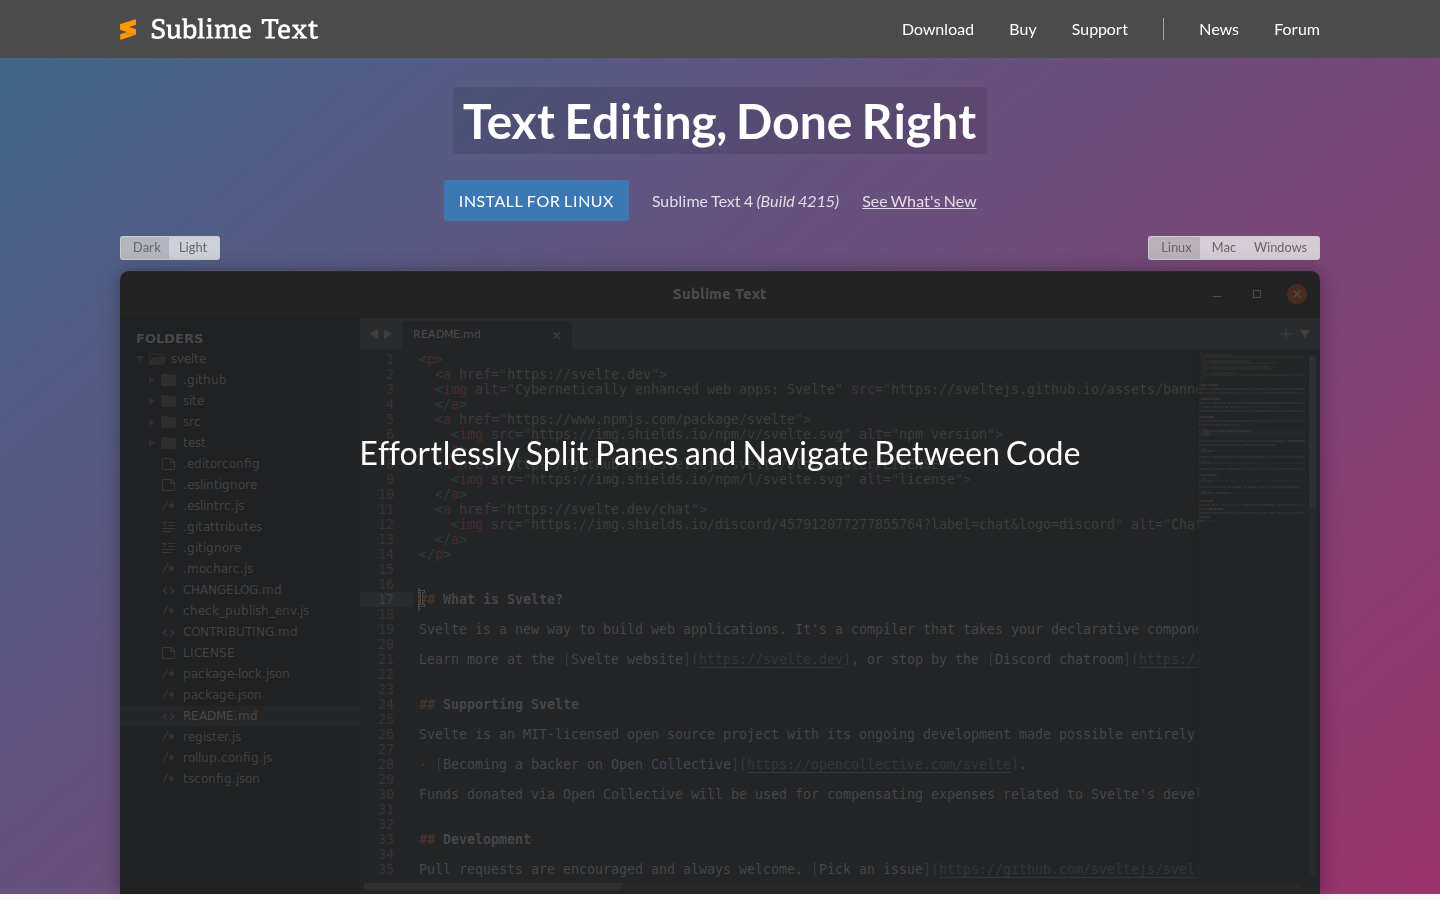Open the See What's New link
Screen dimensions: 1440x900
[919, 201]
